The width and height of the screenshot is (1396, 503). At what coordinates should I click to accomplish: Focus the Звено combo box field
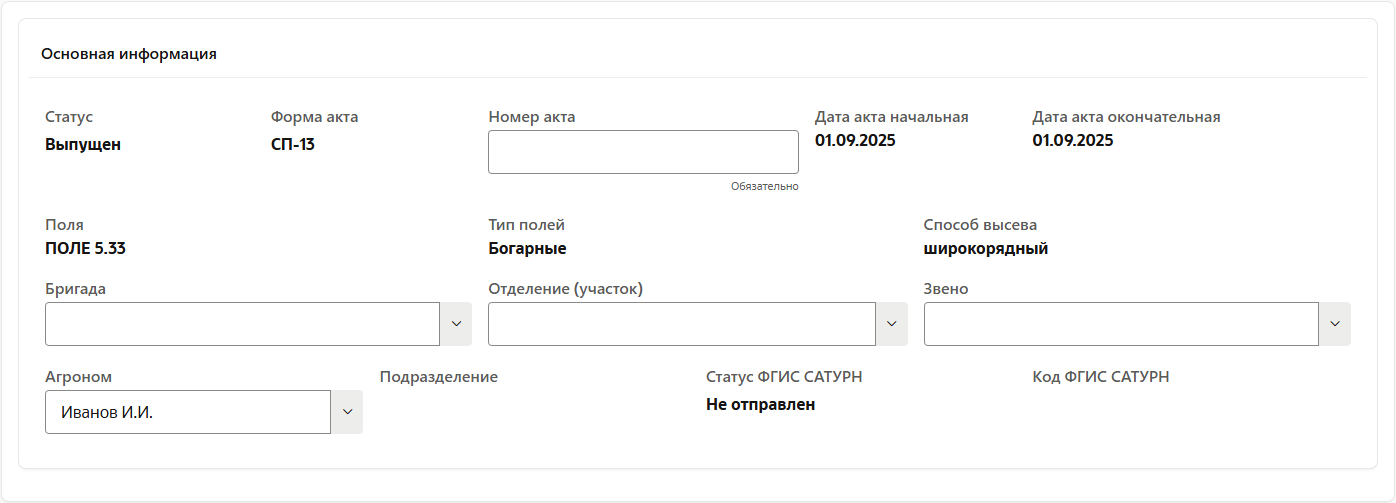tap(1120, 324)
